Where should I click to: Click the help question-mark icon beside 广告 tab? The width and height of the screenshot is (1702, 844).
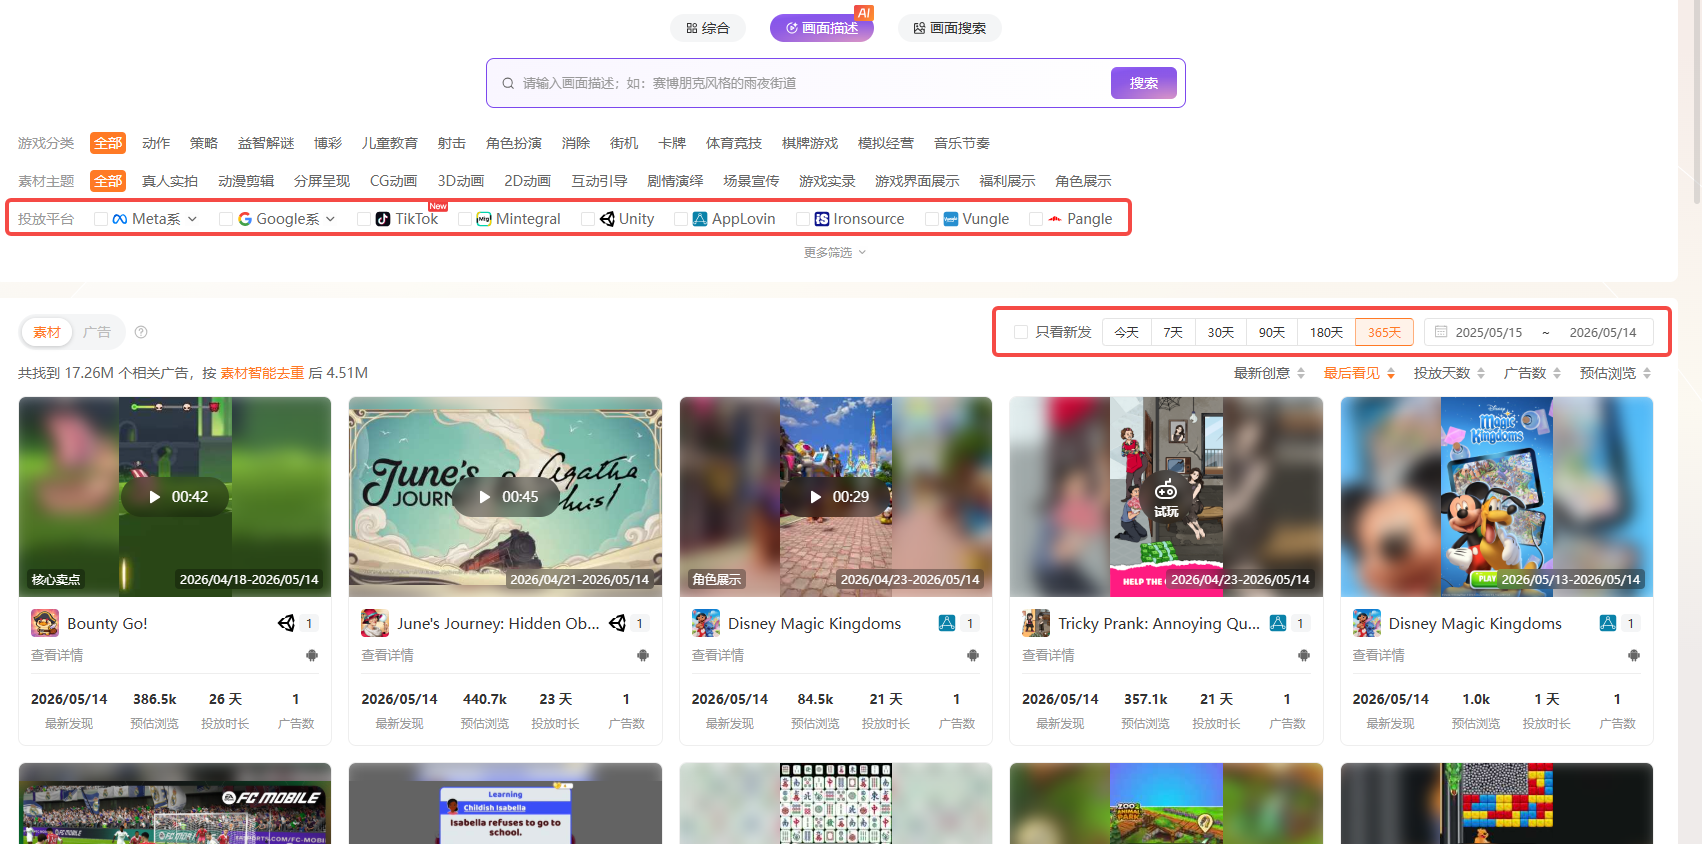coord(141,332)
